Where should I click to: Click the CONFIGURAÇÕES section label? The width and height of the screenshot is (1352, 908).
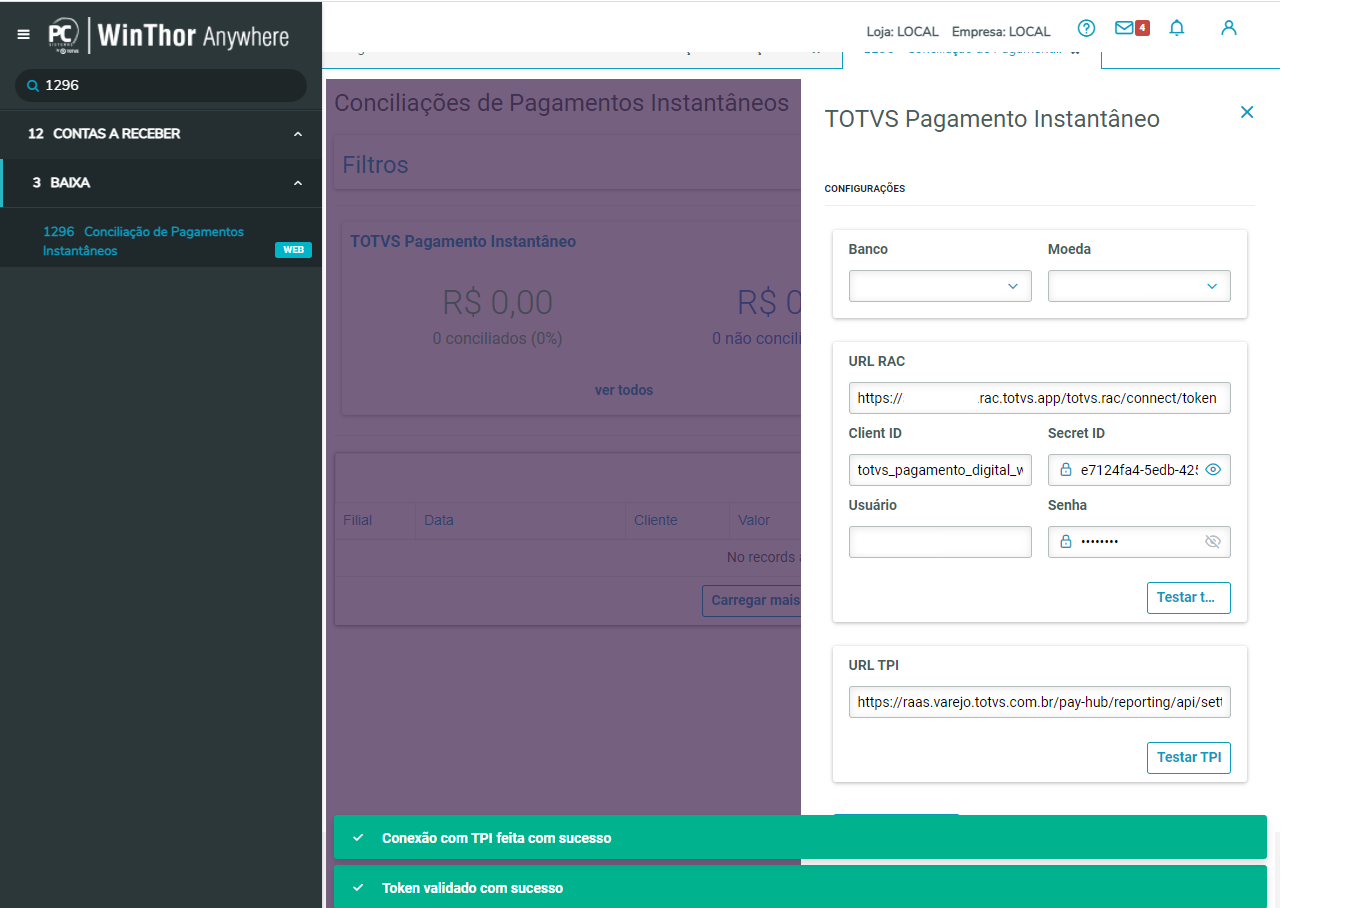(x=865, y=189)
